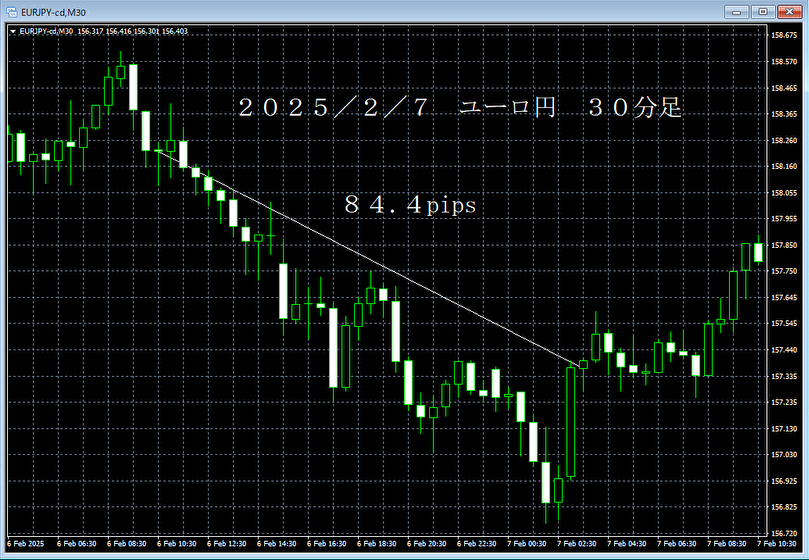Click price label 156.720 on the scale
This screenshot has height=560, width=809.
coord(784,533)
